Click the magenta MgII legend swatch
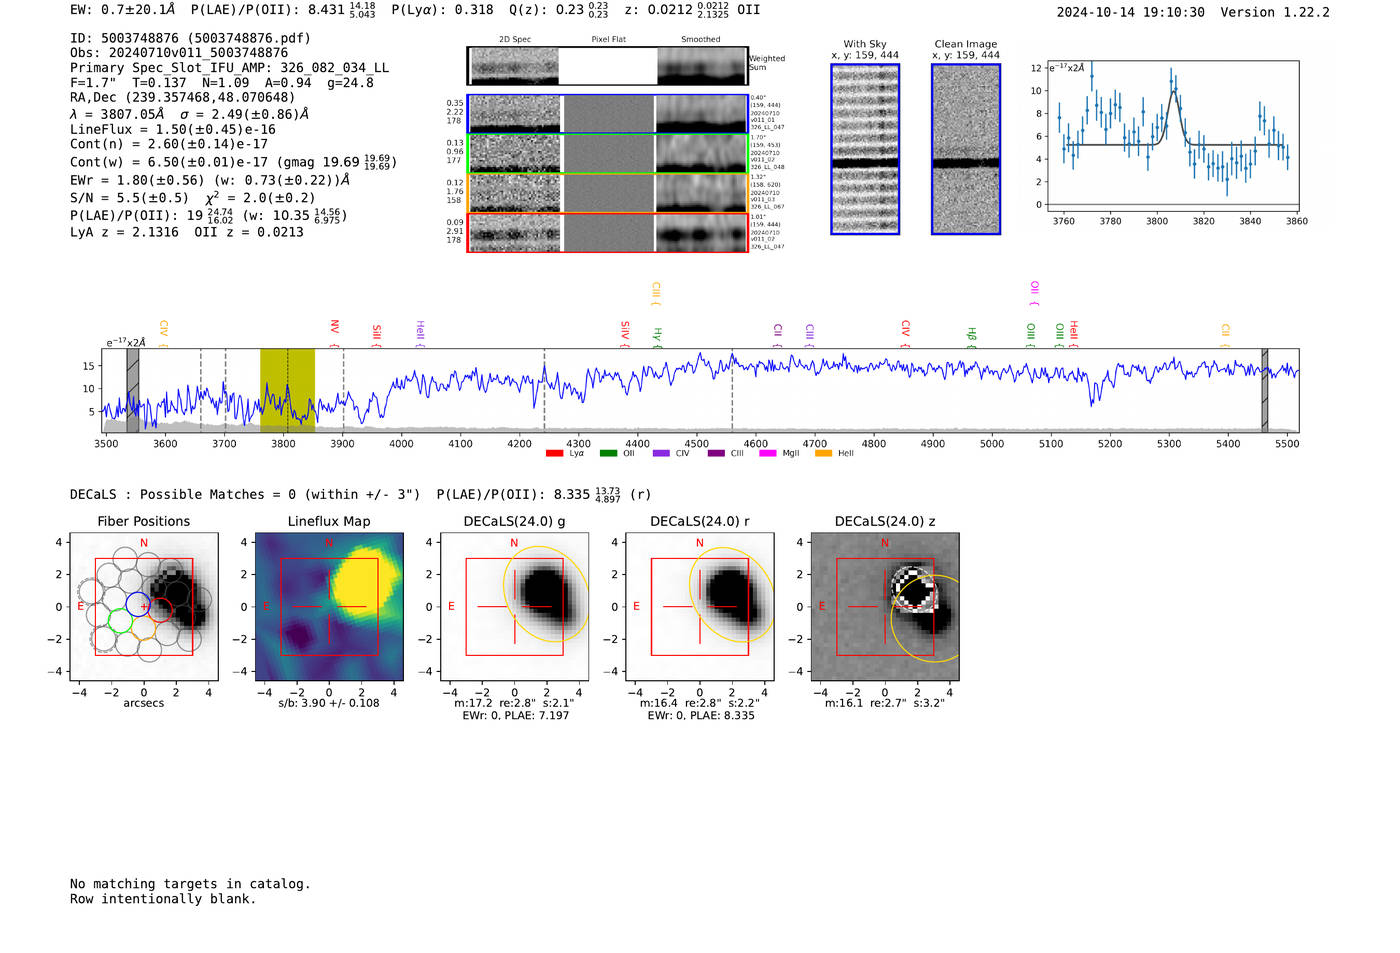Screen dimensions: 1400x953 tap(768, 453)
